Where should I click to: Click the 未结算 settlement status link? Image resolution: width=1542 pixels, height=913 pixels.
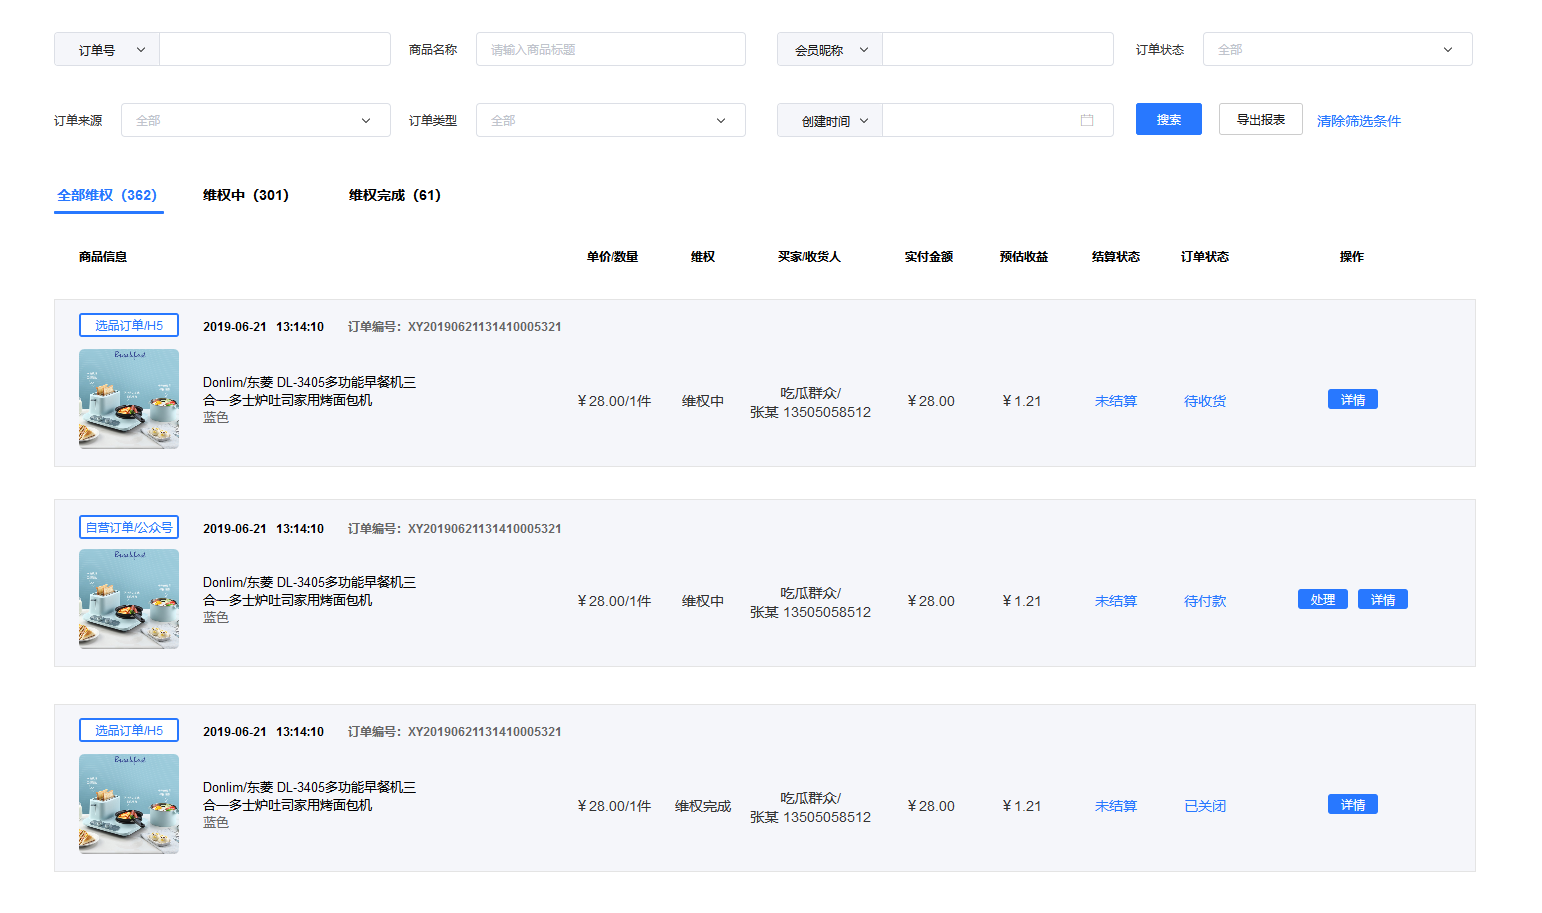[1116, 400]
